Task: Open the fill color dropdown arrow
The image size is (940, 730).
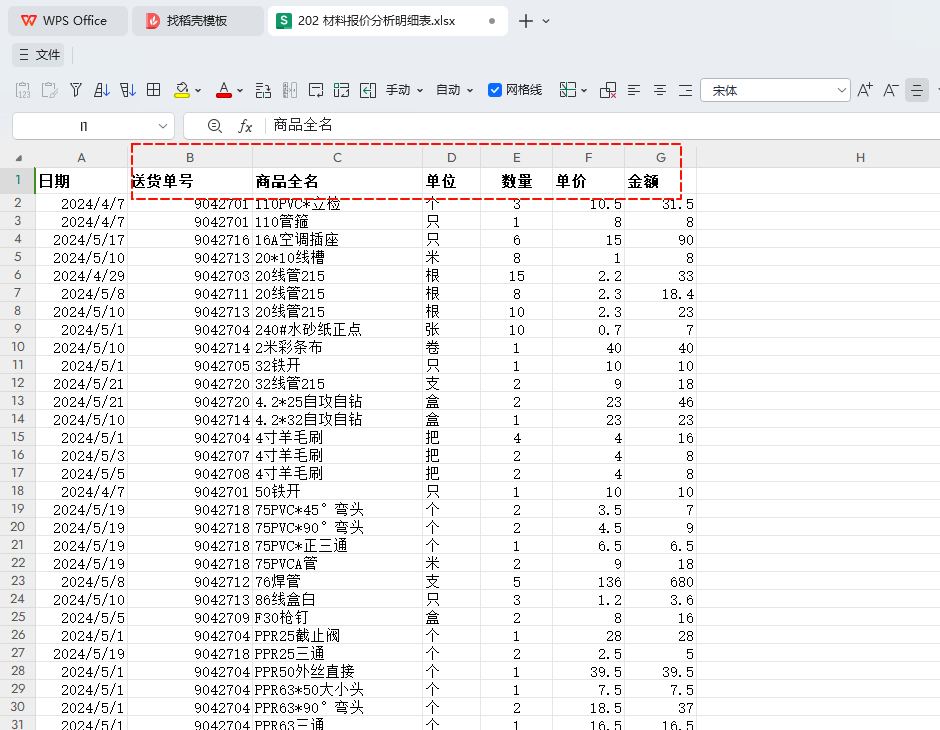Action: coord(198,91)
